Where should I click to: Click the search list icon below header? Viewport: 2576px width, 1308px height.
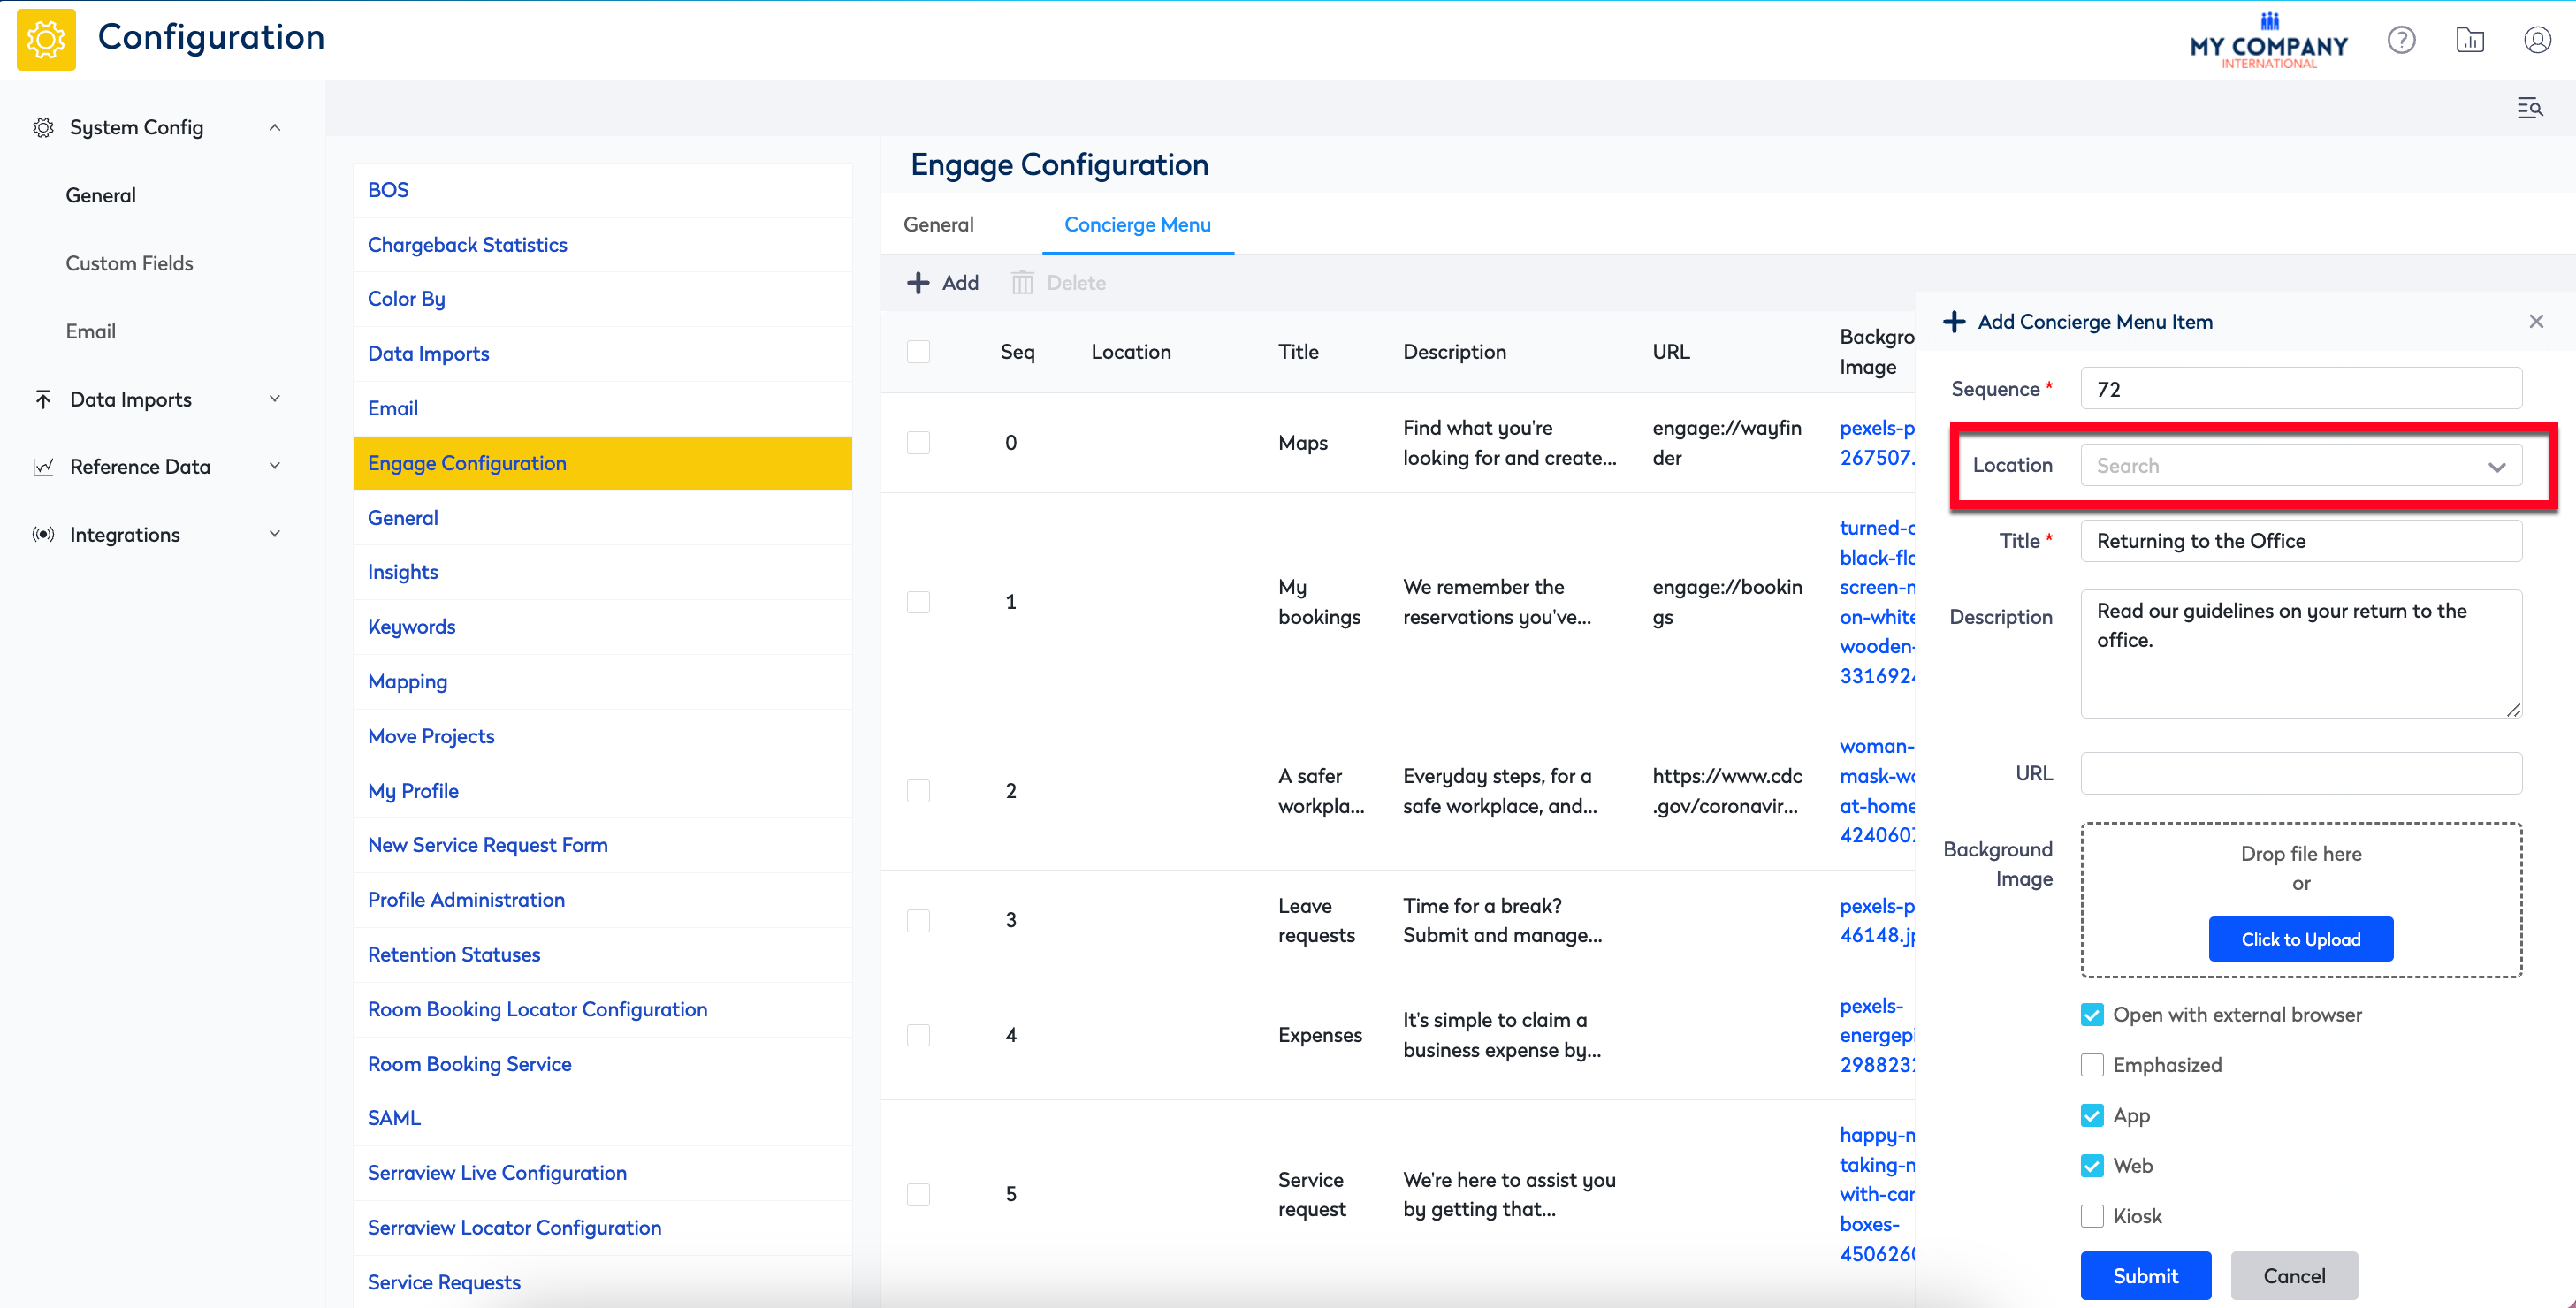click(x=2529, y=108)
